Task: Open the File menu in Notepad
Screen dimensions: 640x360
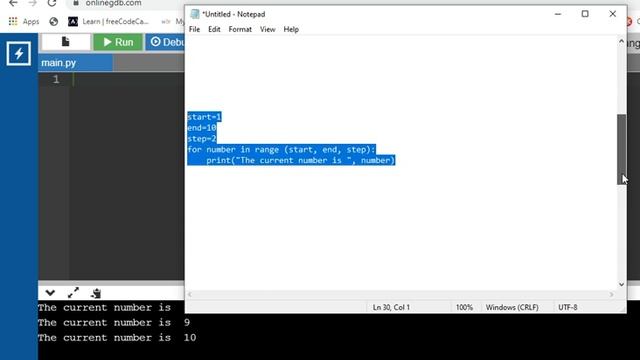Action: pyautogui.click(x=194, y=29)
